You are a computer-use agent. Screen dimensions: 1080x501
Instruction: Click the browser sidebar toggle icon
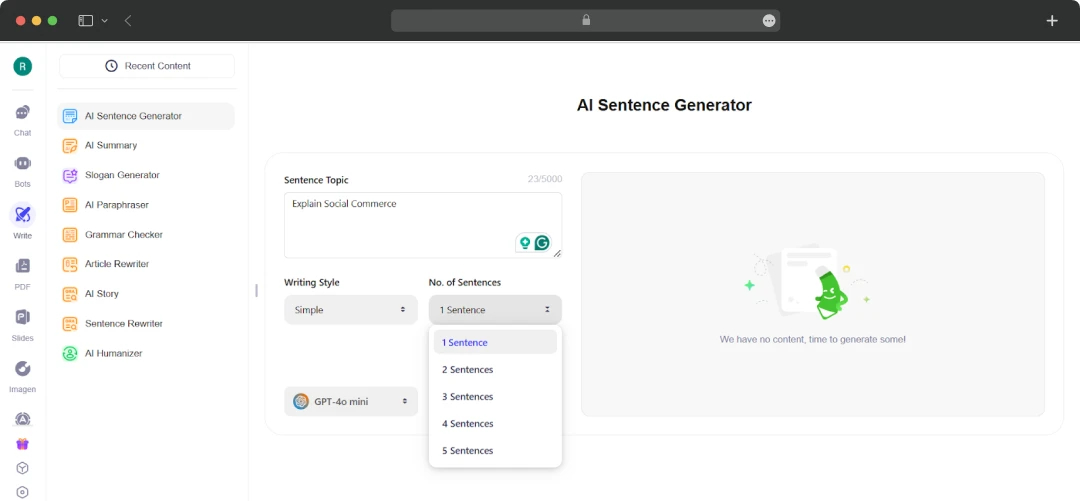pyautogui.click(x=86, y=20)
